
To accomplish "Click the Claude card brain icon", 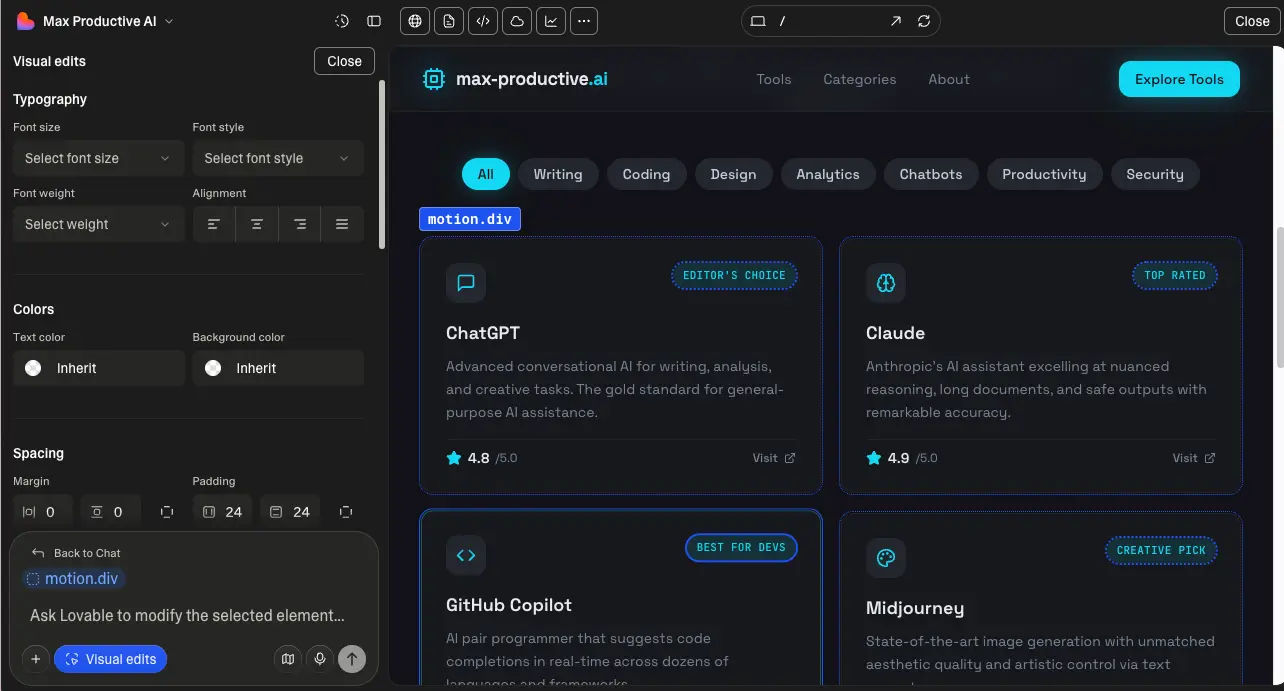I will (886, 283).
